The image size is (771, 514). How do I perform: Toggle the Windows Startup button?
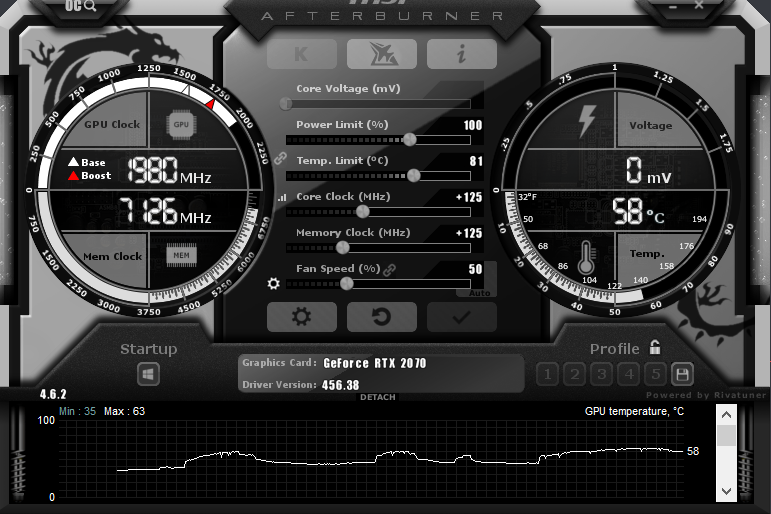click(x=148, y=374)
